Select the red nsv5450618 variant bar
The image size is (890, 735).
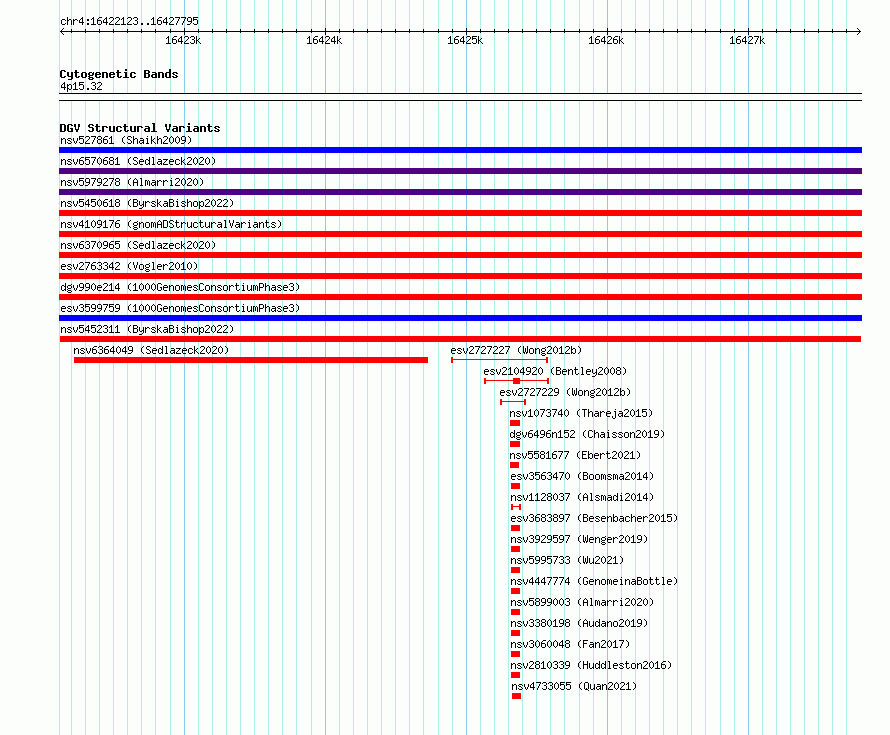click(x=460, y=213)
